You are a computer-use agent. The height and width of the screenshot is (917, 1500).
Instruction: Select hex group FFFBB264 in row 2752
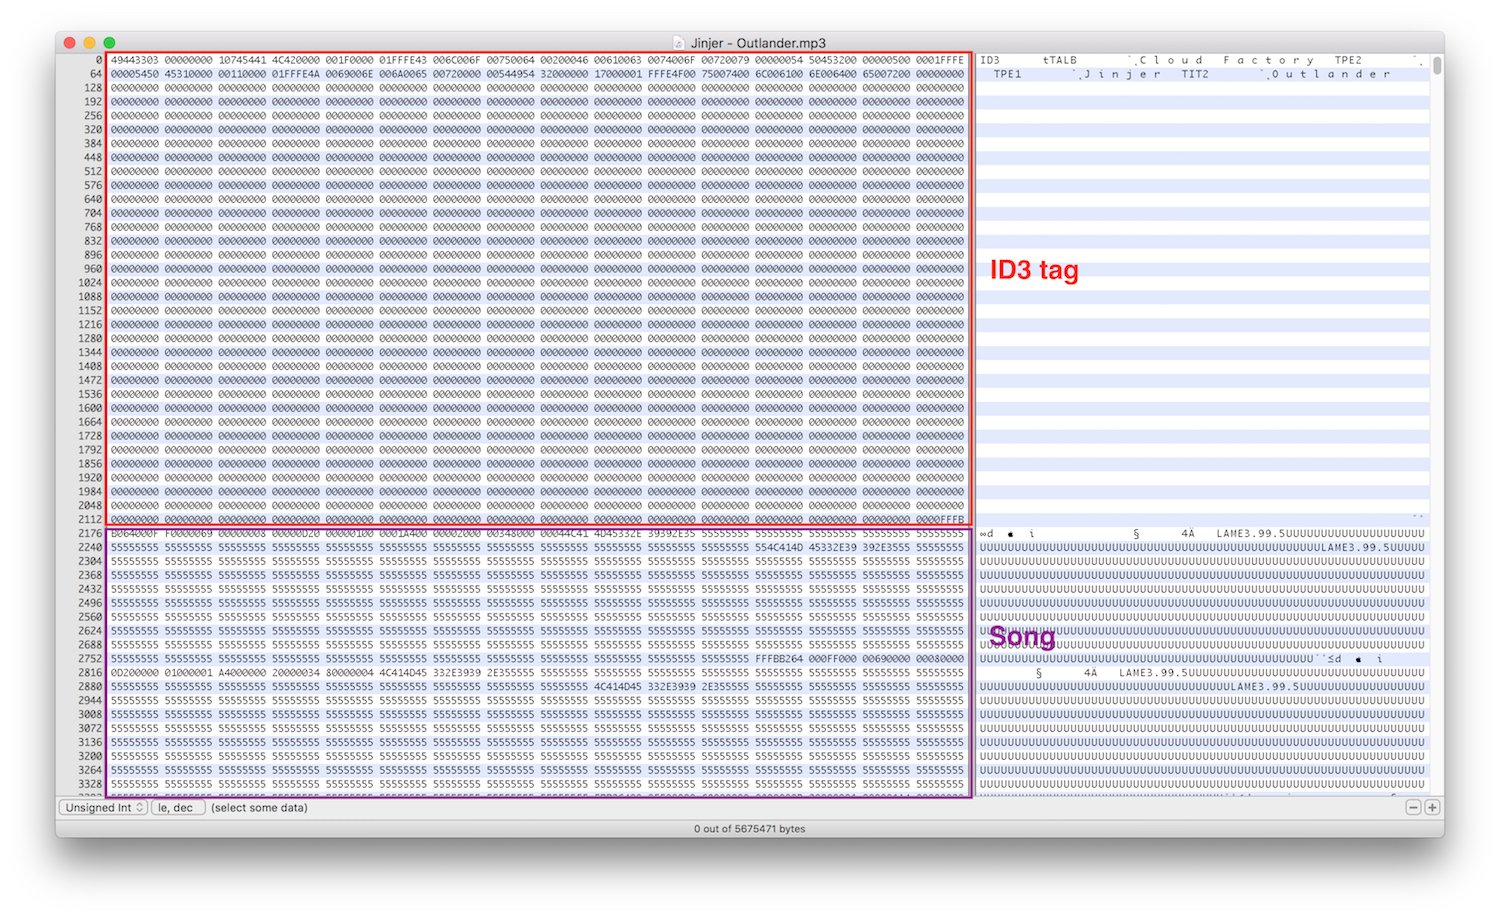778,659
